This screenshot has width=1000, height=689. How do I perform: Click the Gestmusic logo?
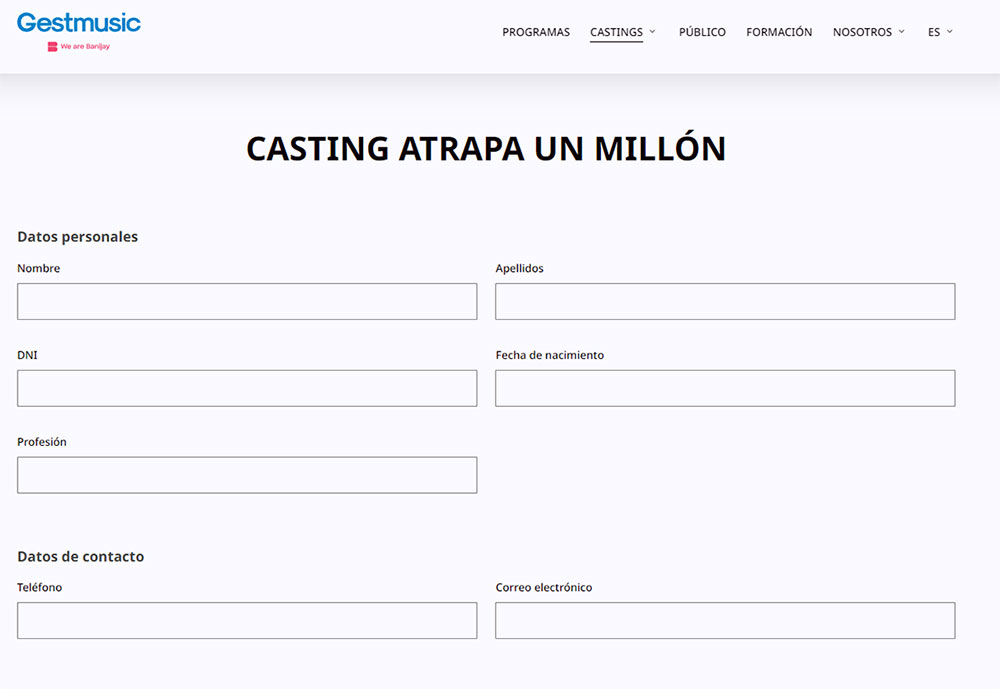(x=78, y=23)
